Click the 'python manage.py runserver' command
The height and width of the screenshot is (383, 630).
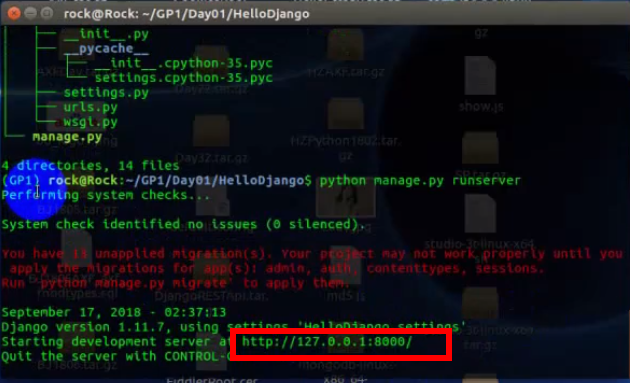pyautogui.click(x=420, y=180)
